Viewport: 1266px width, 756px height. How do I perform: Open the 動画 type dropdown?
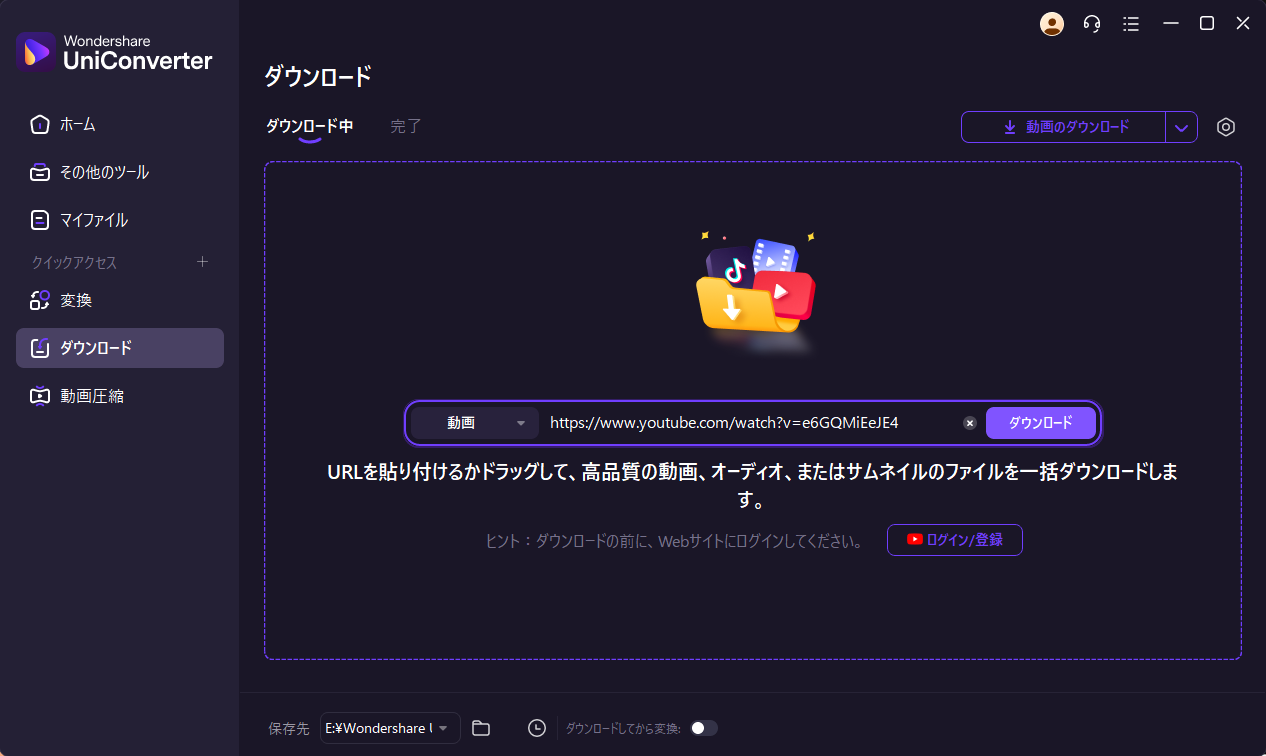pyautogui.click(x=475, y=423)
